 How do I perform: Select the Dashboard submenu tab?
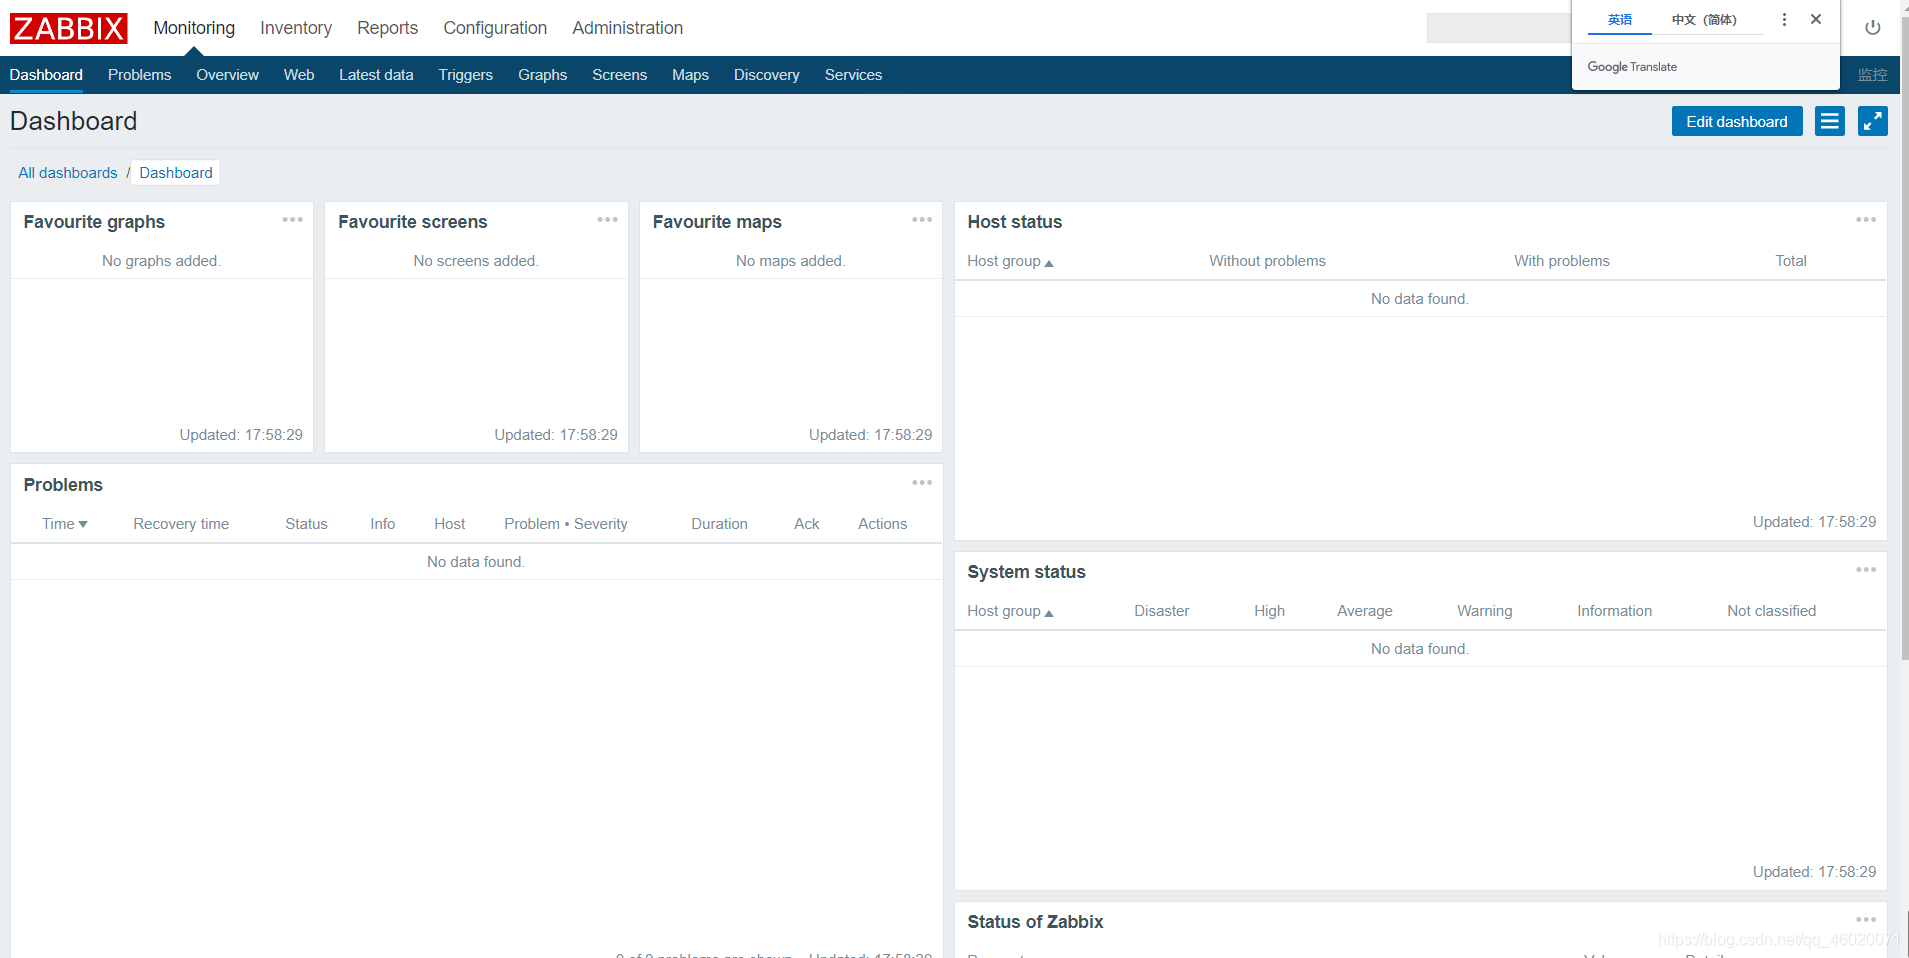(x=46, y=75)
